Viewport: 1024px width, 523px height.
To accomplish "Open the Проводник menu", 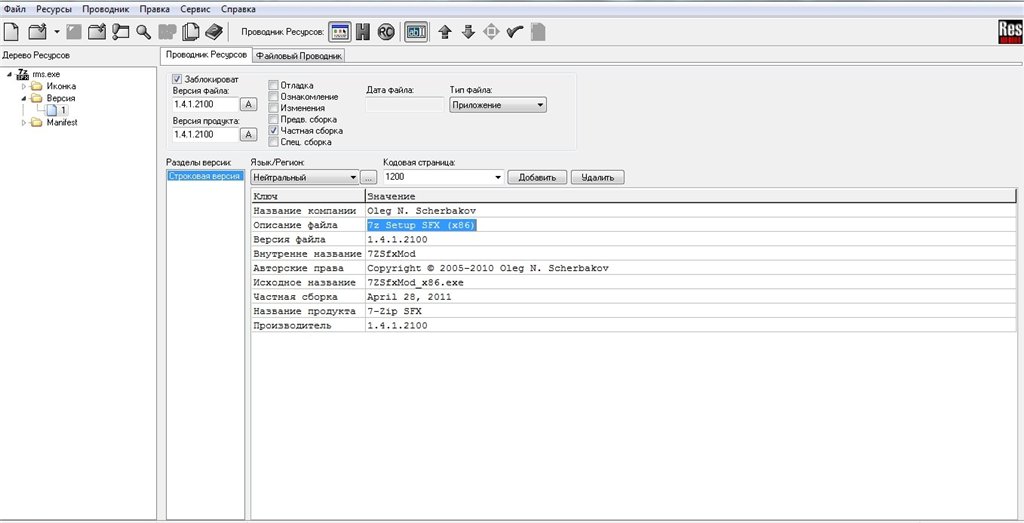I will coord(106,9).
